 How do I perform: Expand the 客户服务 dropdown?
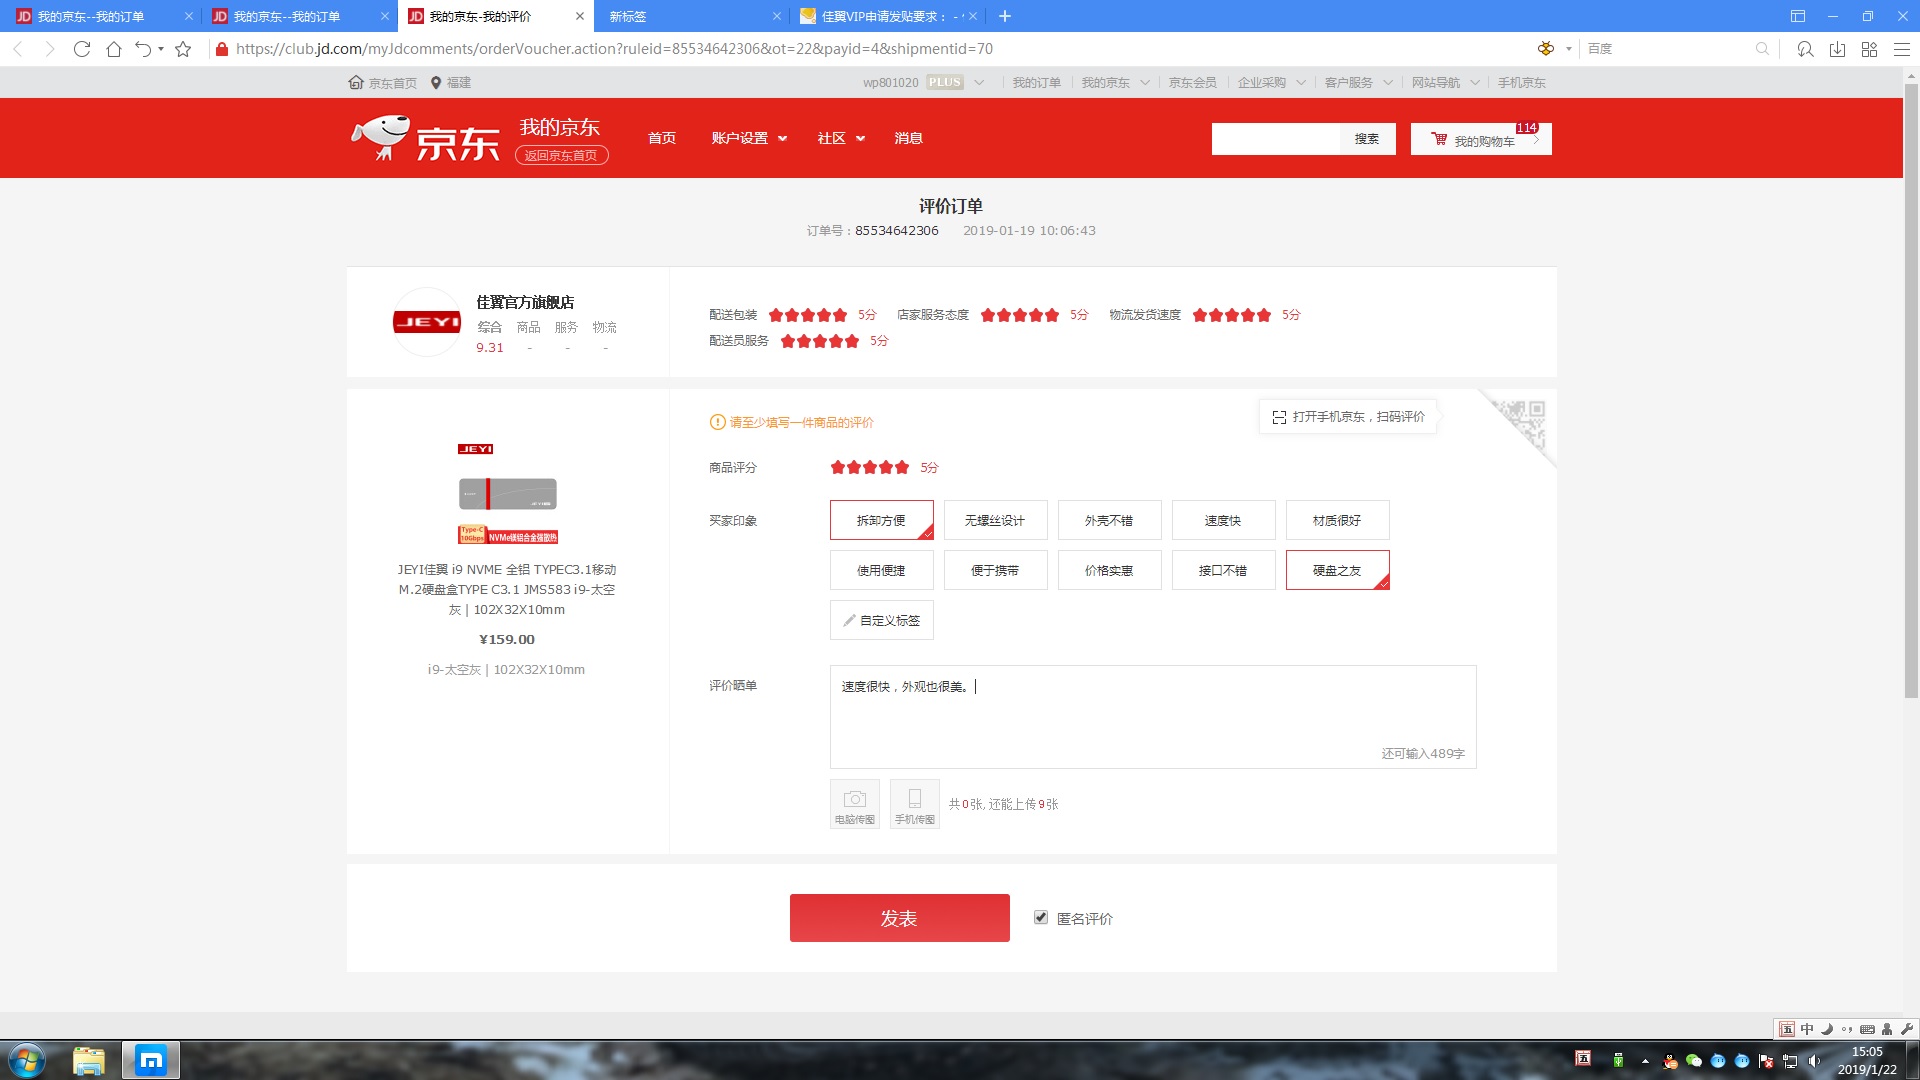(1388, 82)
